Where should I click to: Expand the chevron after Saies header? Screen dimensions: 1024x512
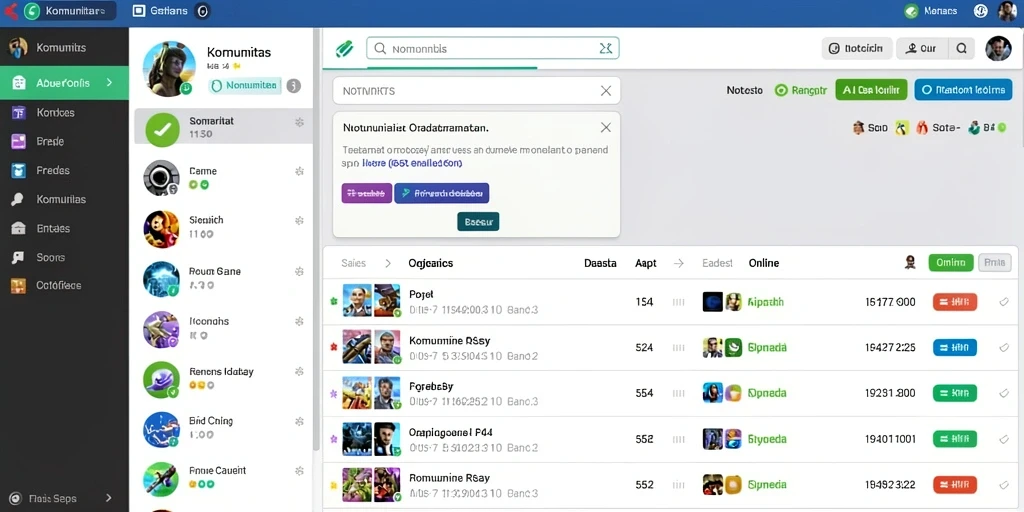[388, 263]
